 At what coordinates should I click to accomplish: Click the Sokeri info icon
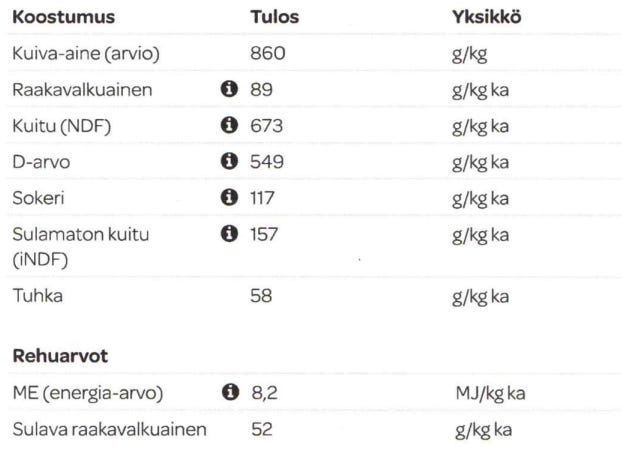228,197
